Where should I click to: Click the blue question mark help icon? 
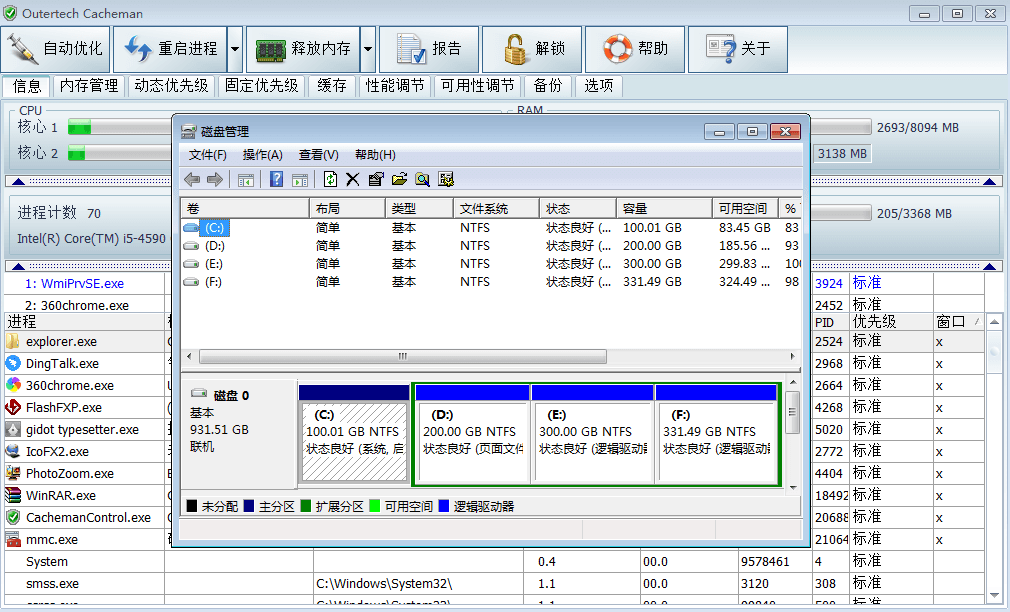(277, 179)
